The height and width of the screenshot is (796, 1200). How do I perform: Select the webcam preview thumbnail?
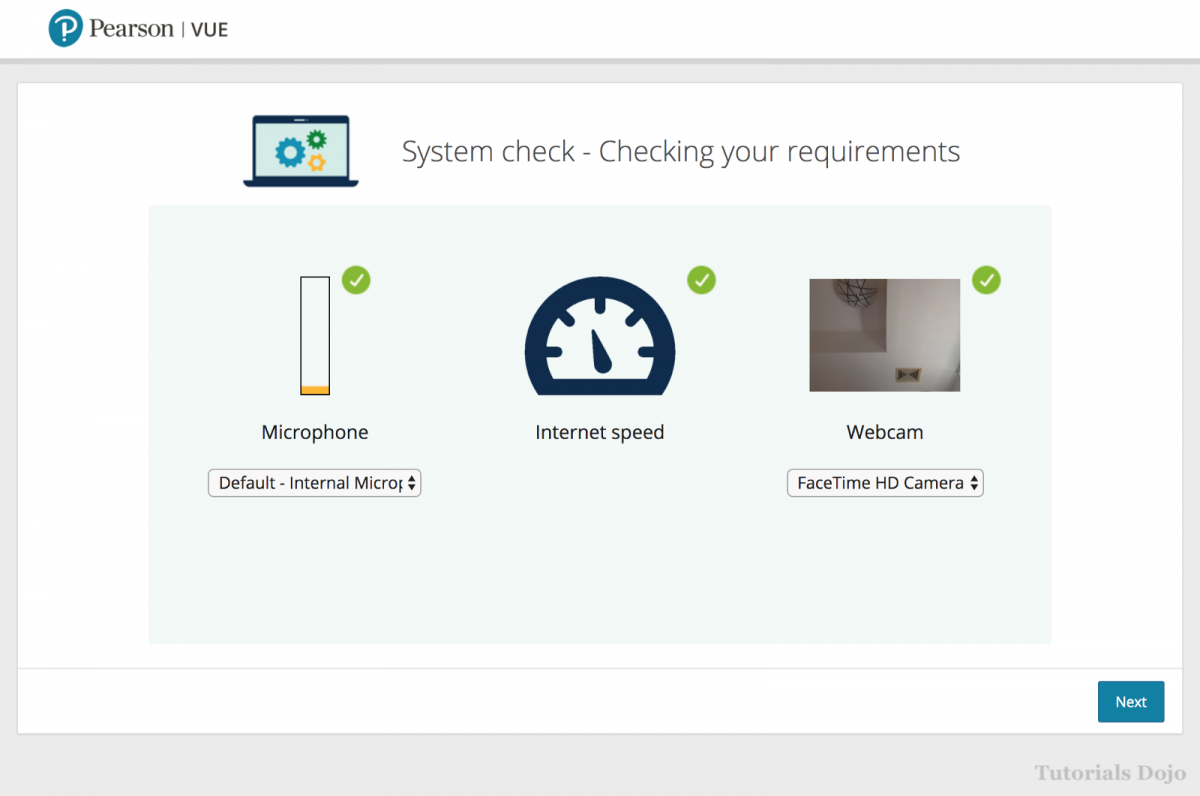pos(884,335)
